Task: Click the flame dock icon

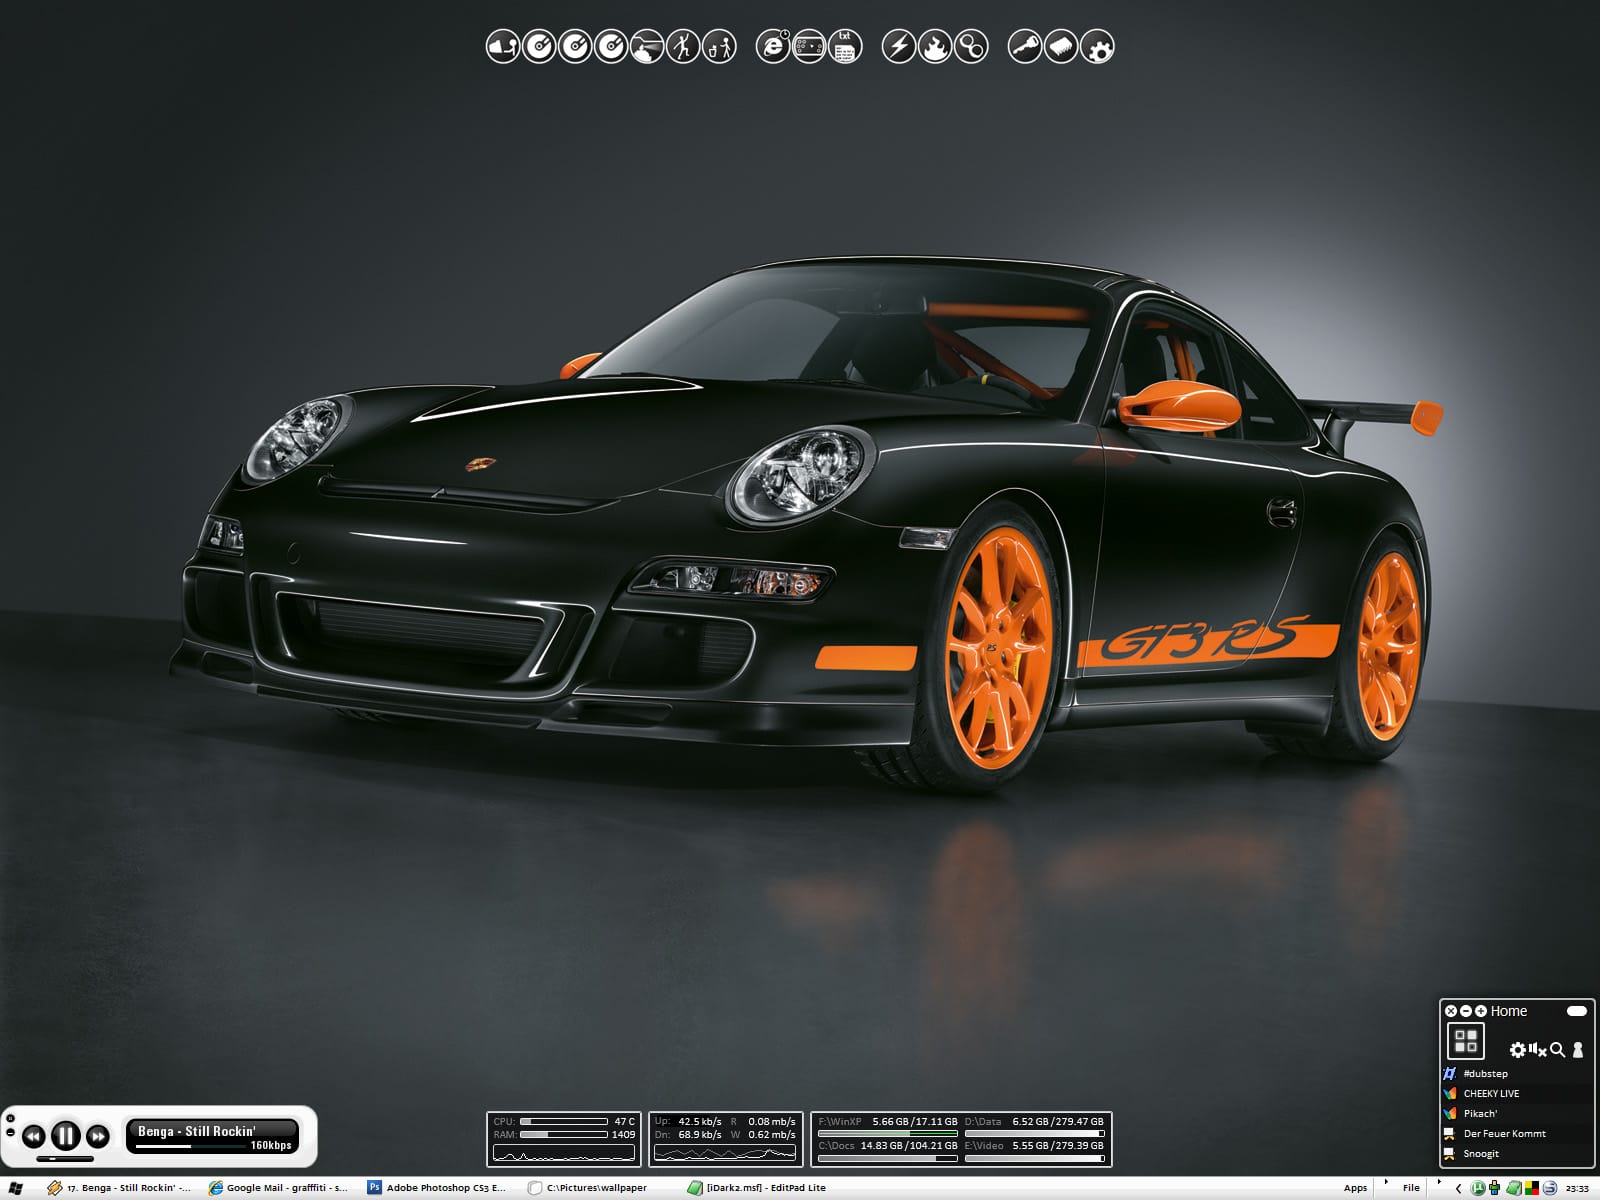Action: click(x=935, y=46)
